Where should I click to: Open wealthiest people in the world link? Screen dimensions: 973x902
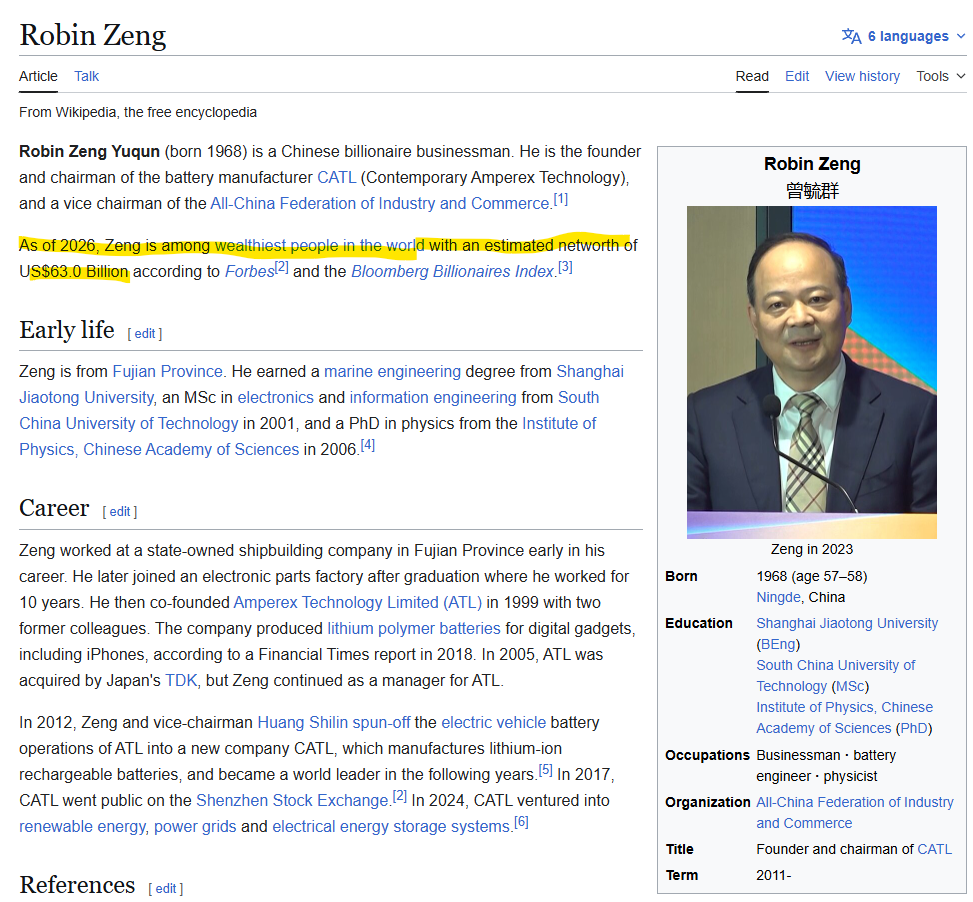pos(320,246)
